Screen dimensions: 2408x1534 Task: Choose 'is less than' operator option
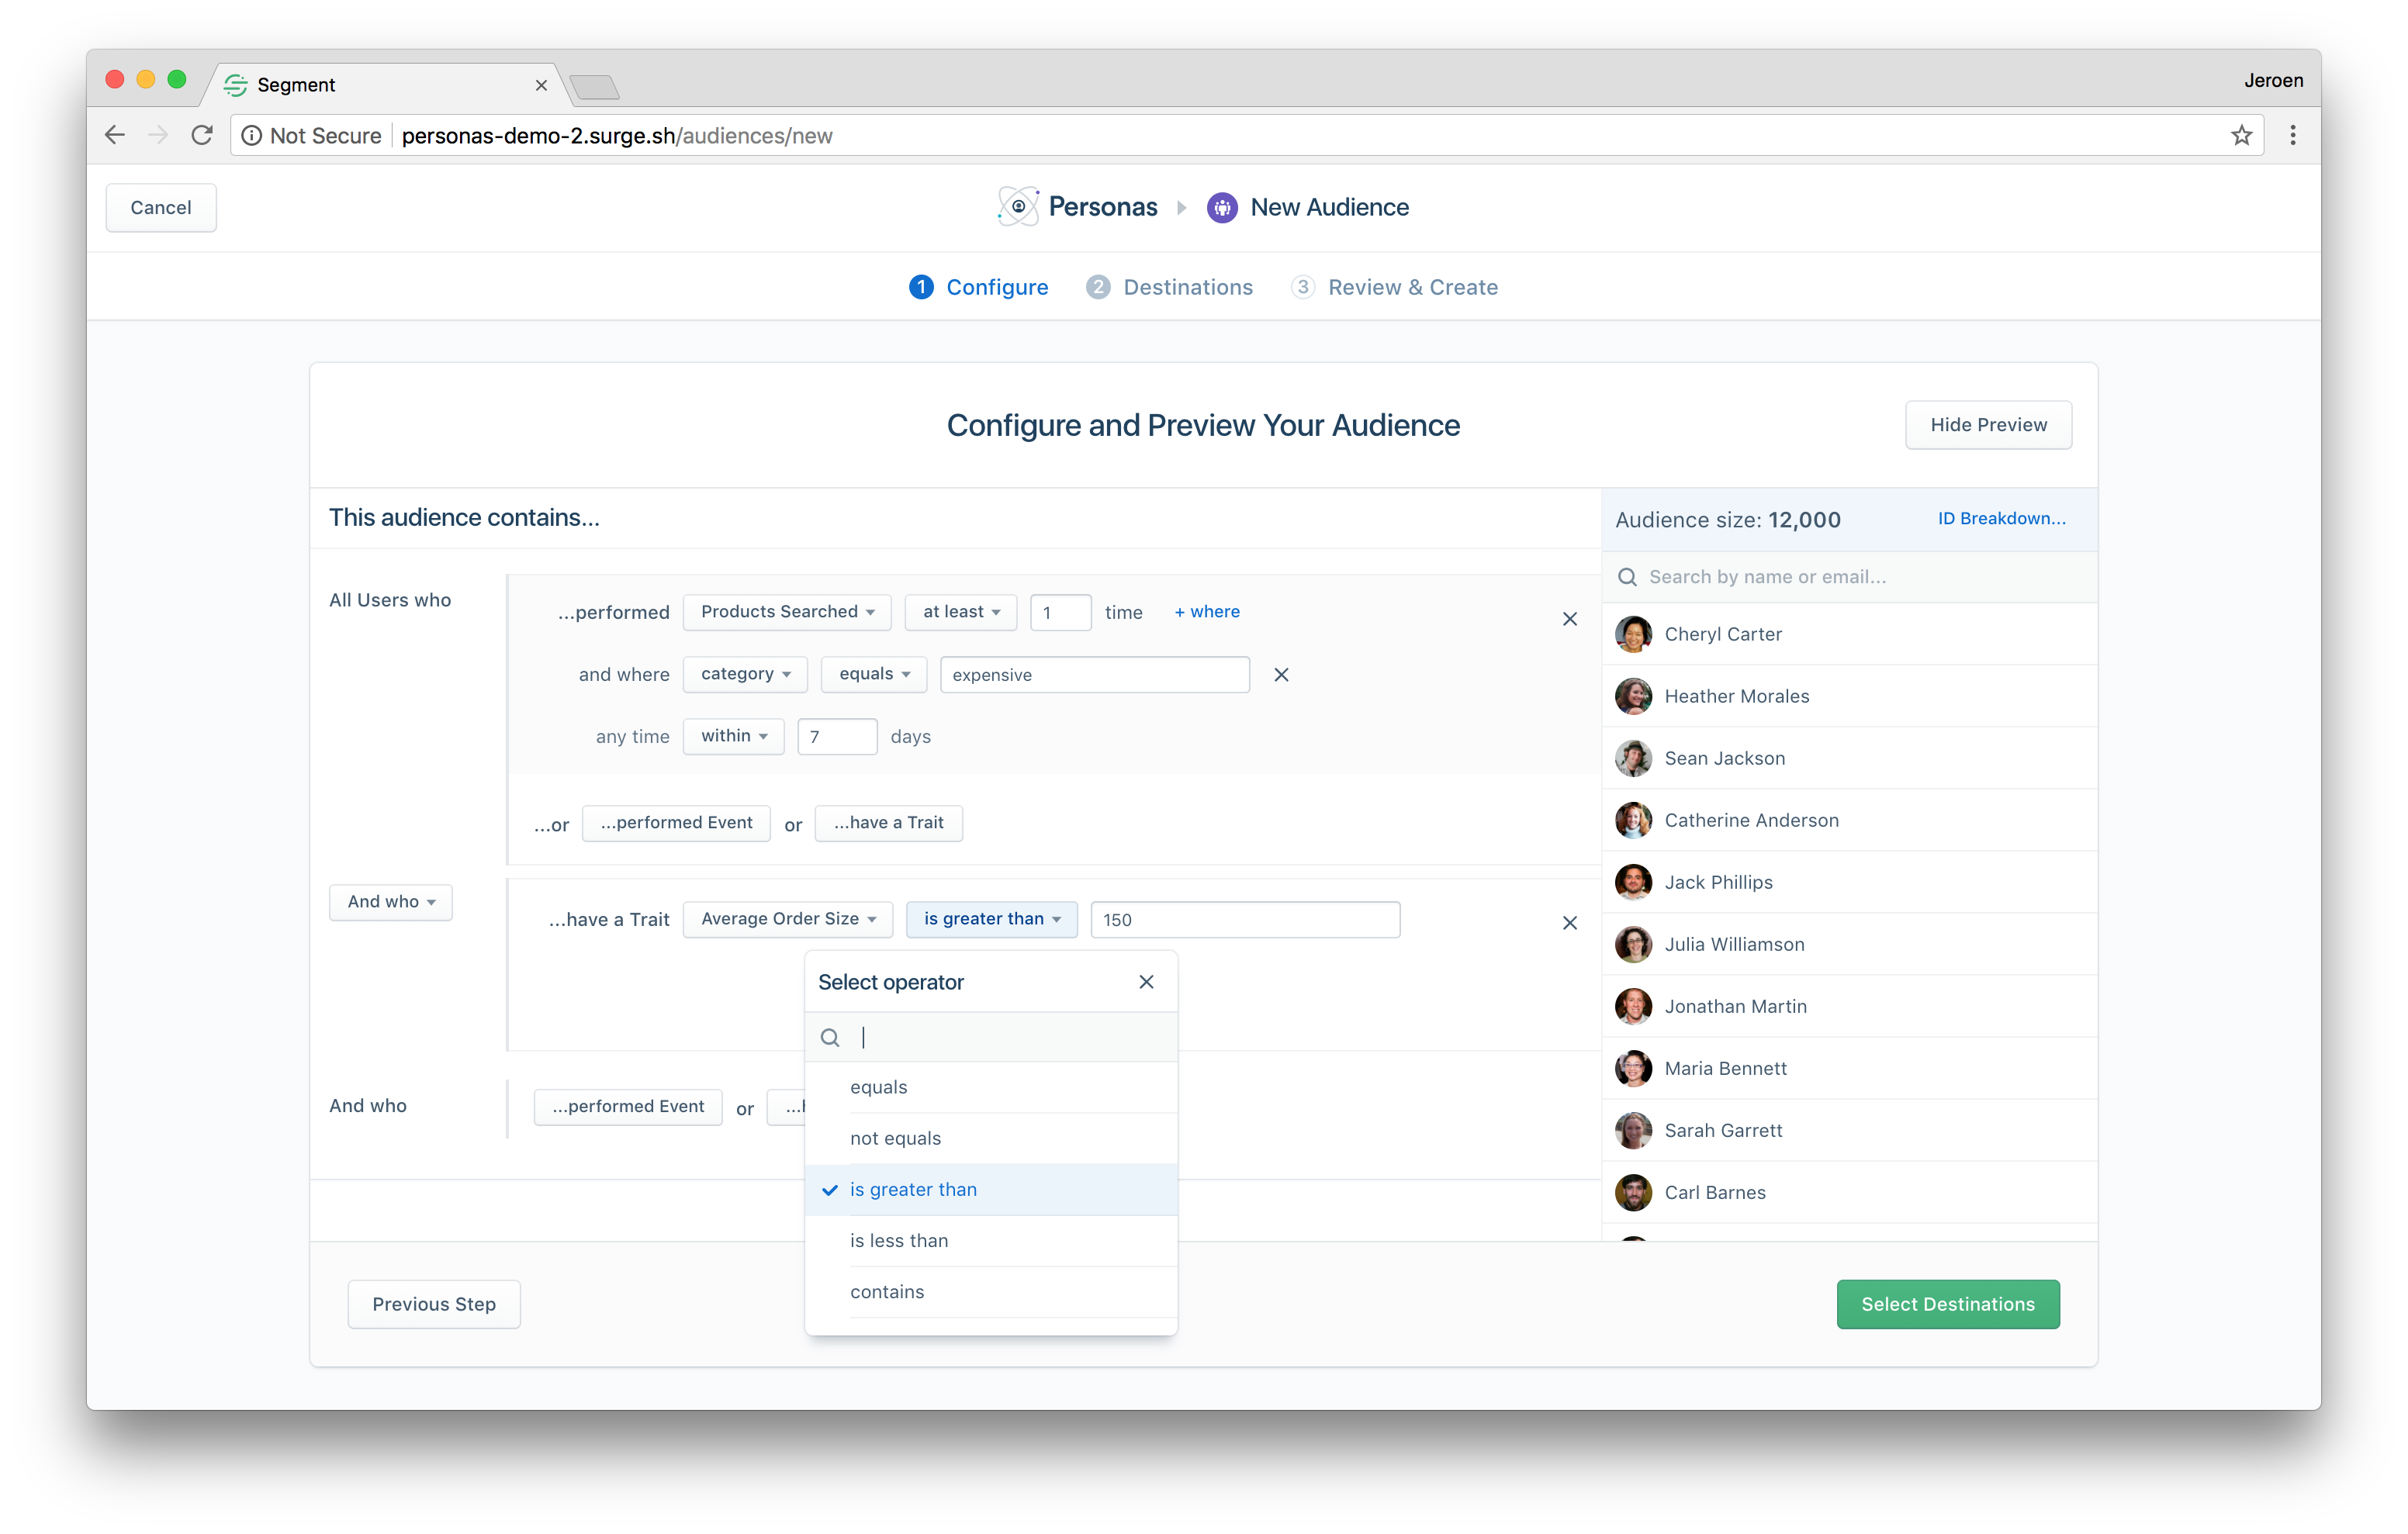pos(898,1241)
